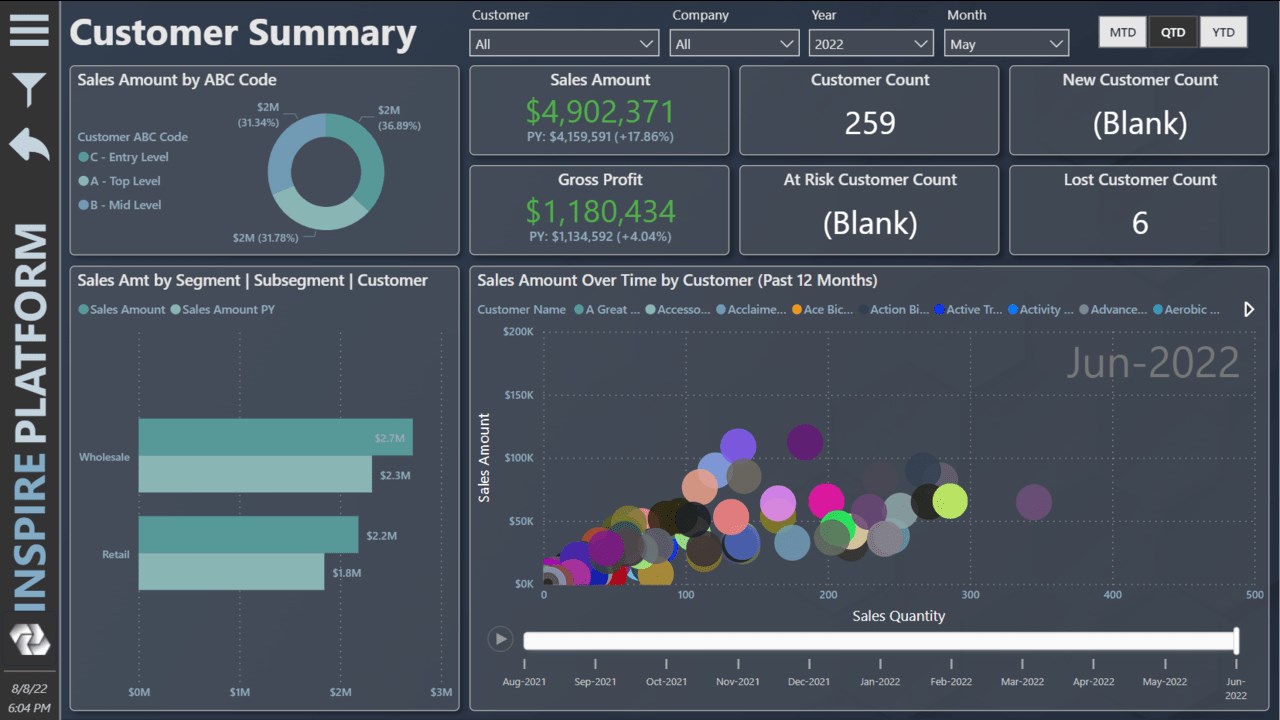This screenshot has height=720, width=1280.
Task: Click the Lost Customer Count card
Action: click(1139, 210)
